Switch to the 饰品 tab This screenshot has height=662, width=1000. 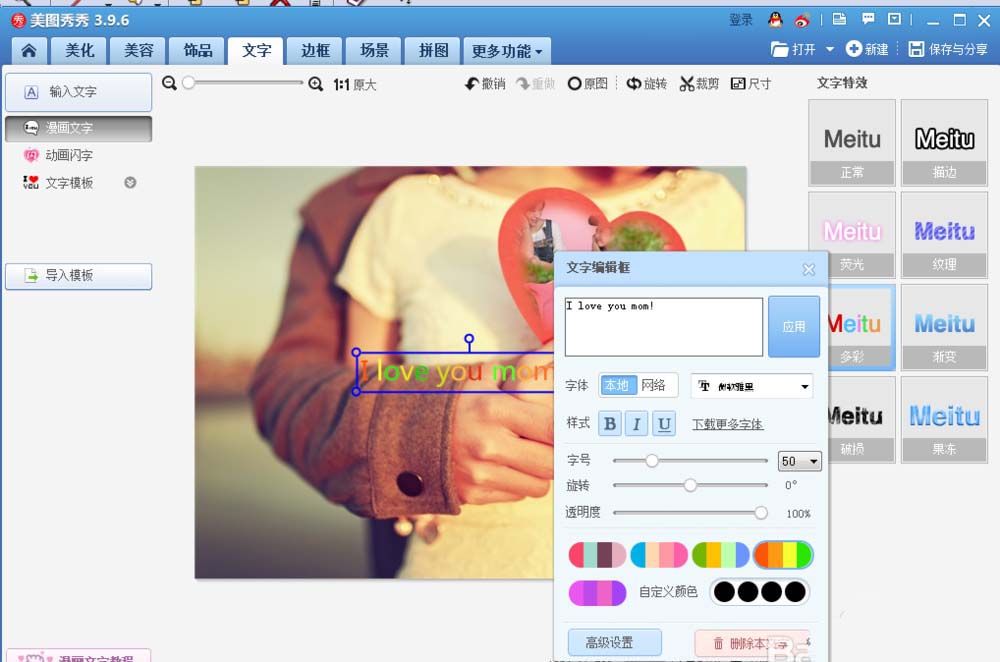198,50
